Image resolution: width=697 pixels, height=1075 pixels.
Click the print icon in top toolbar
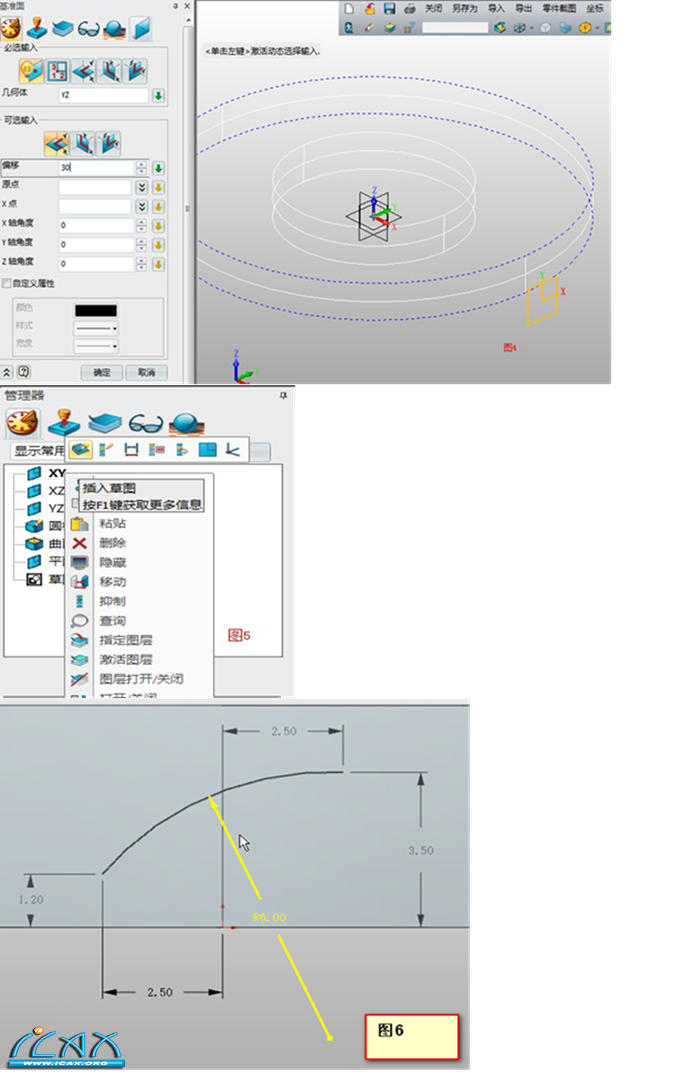(409, 8)
